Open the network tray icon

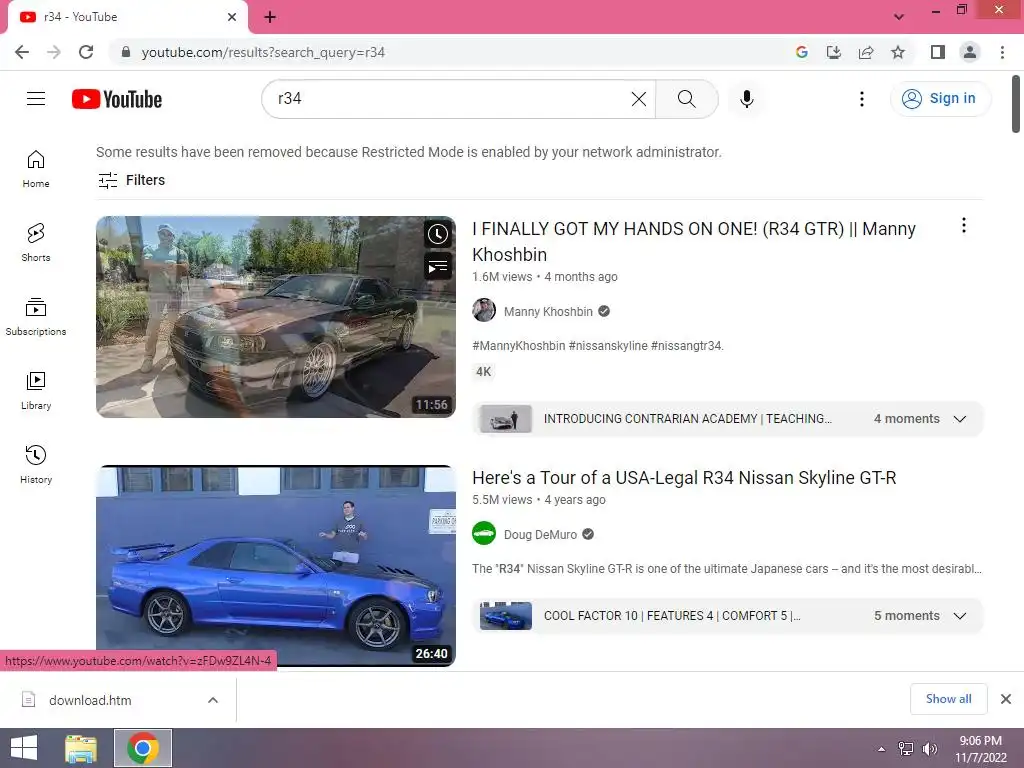pos(906,749)
